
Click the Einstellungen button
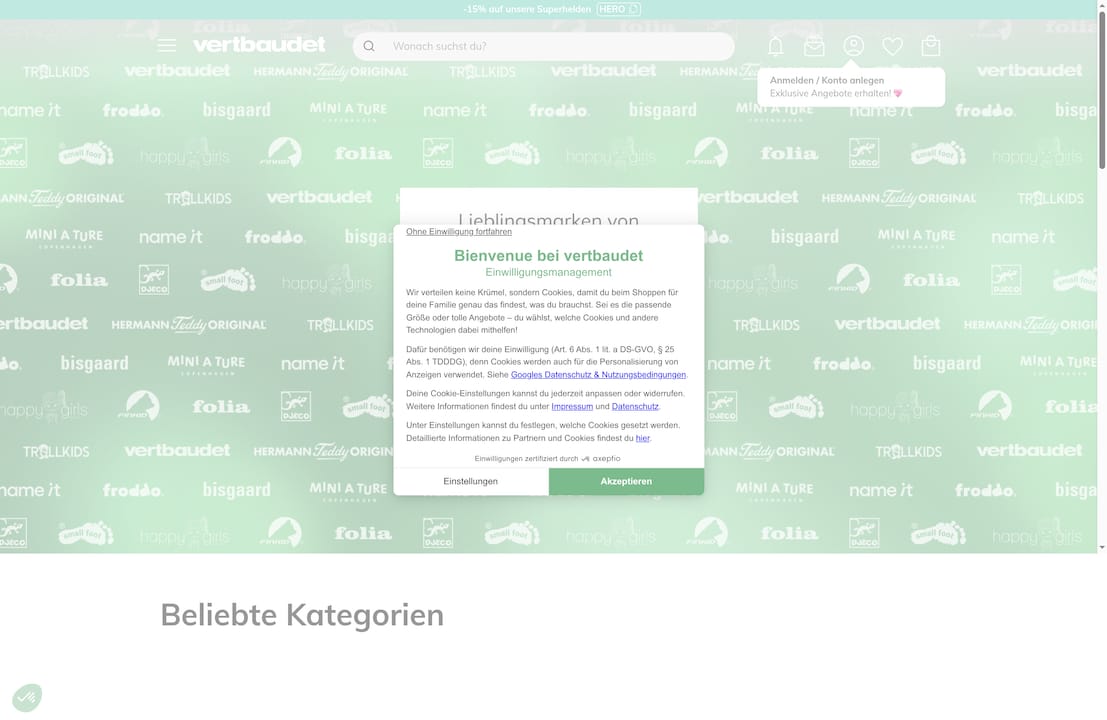pyautogui.click(x=471, y=481)
